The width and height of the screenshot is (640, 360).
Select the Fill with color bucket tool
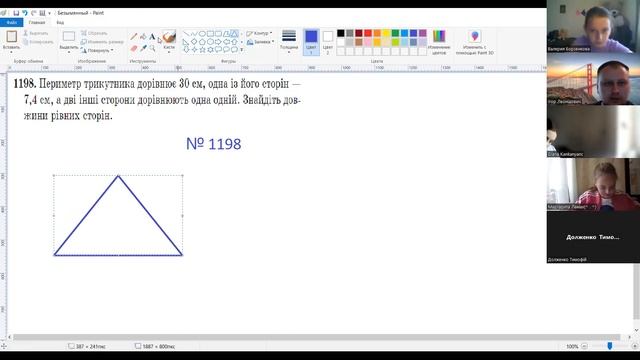(143, 37)
